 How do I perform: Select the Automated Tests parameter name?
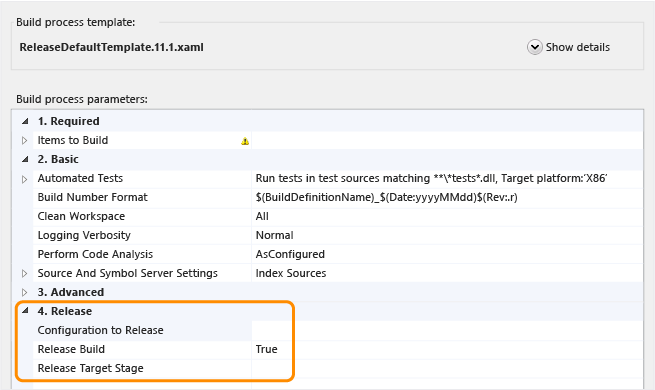tap(80, 178)
